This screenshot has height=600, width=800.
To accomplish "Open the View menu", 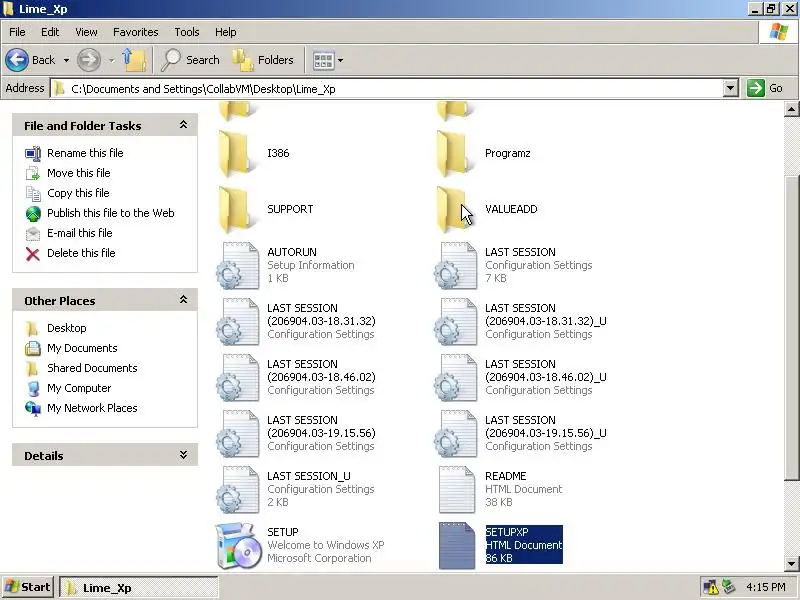I will click(x=86, y=32).
